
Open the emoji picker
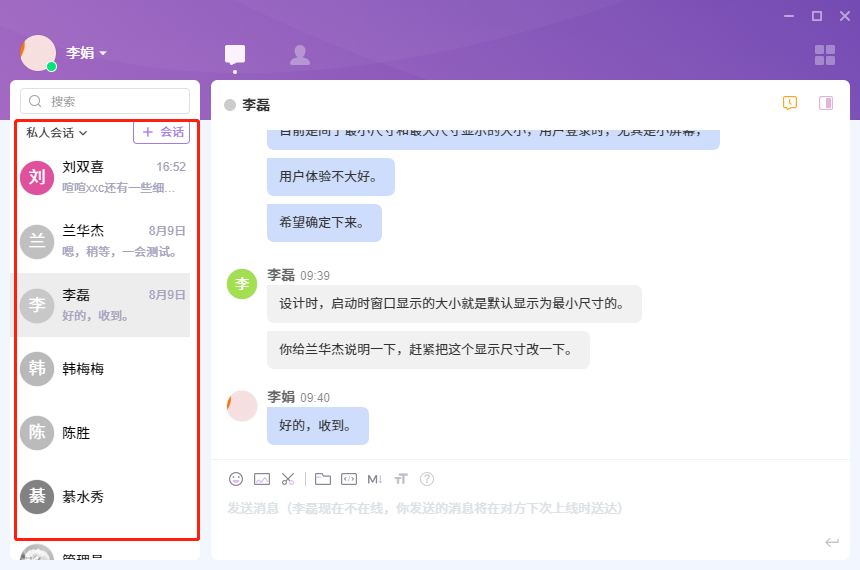[x=236, y=479]
